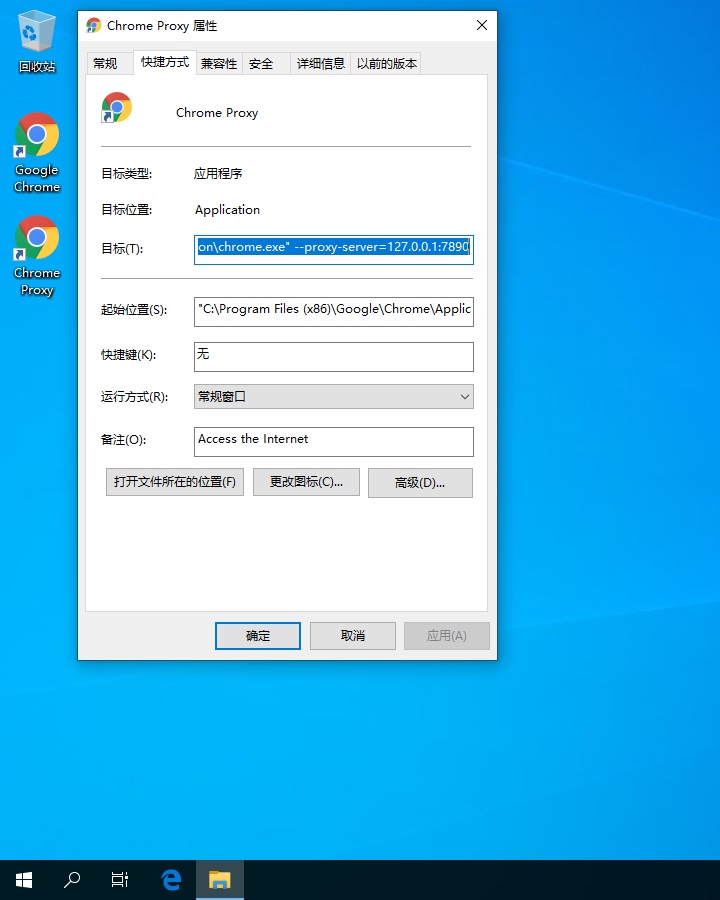The width and height of the screenshot is (720, 900).
Task: Click the 快捷键(K) field showing 无
Action: (334, 356)
